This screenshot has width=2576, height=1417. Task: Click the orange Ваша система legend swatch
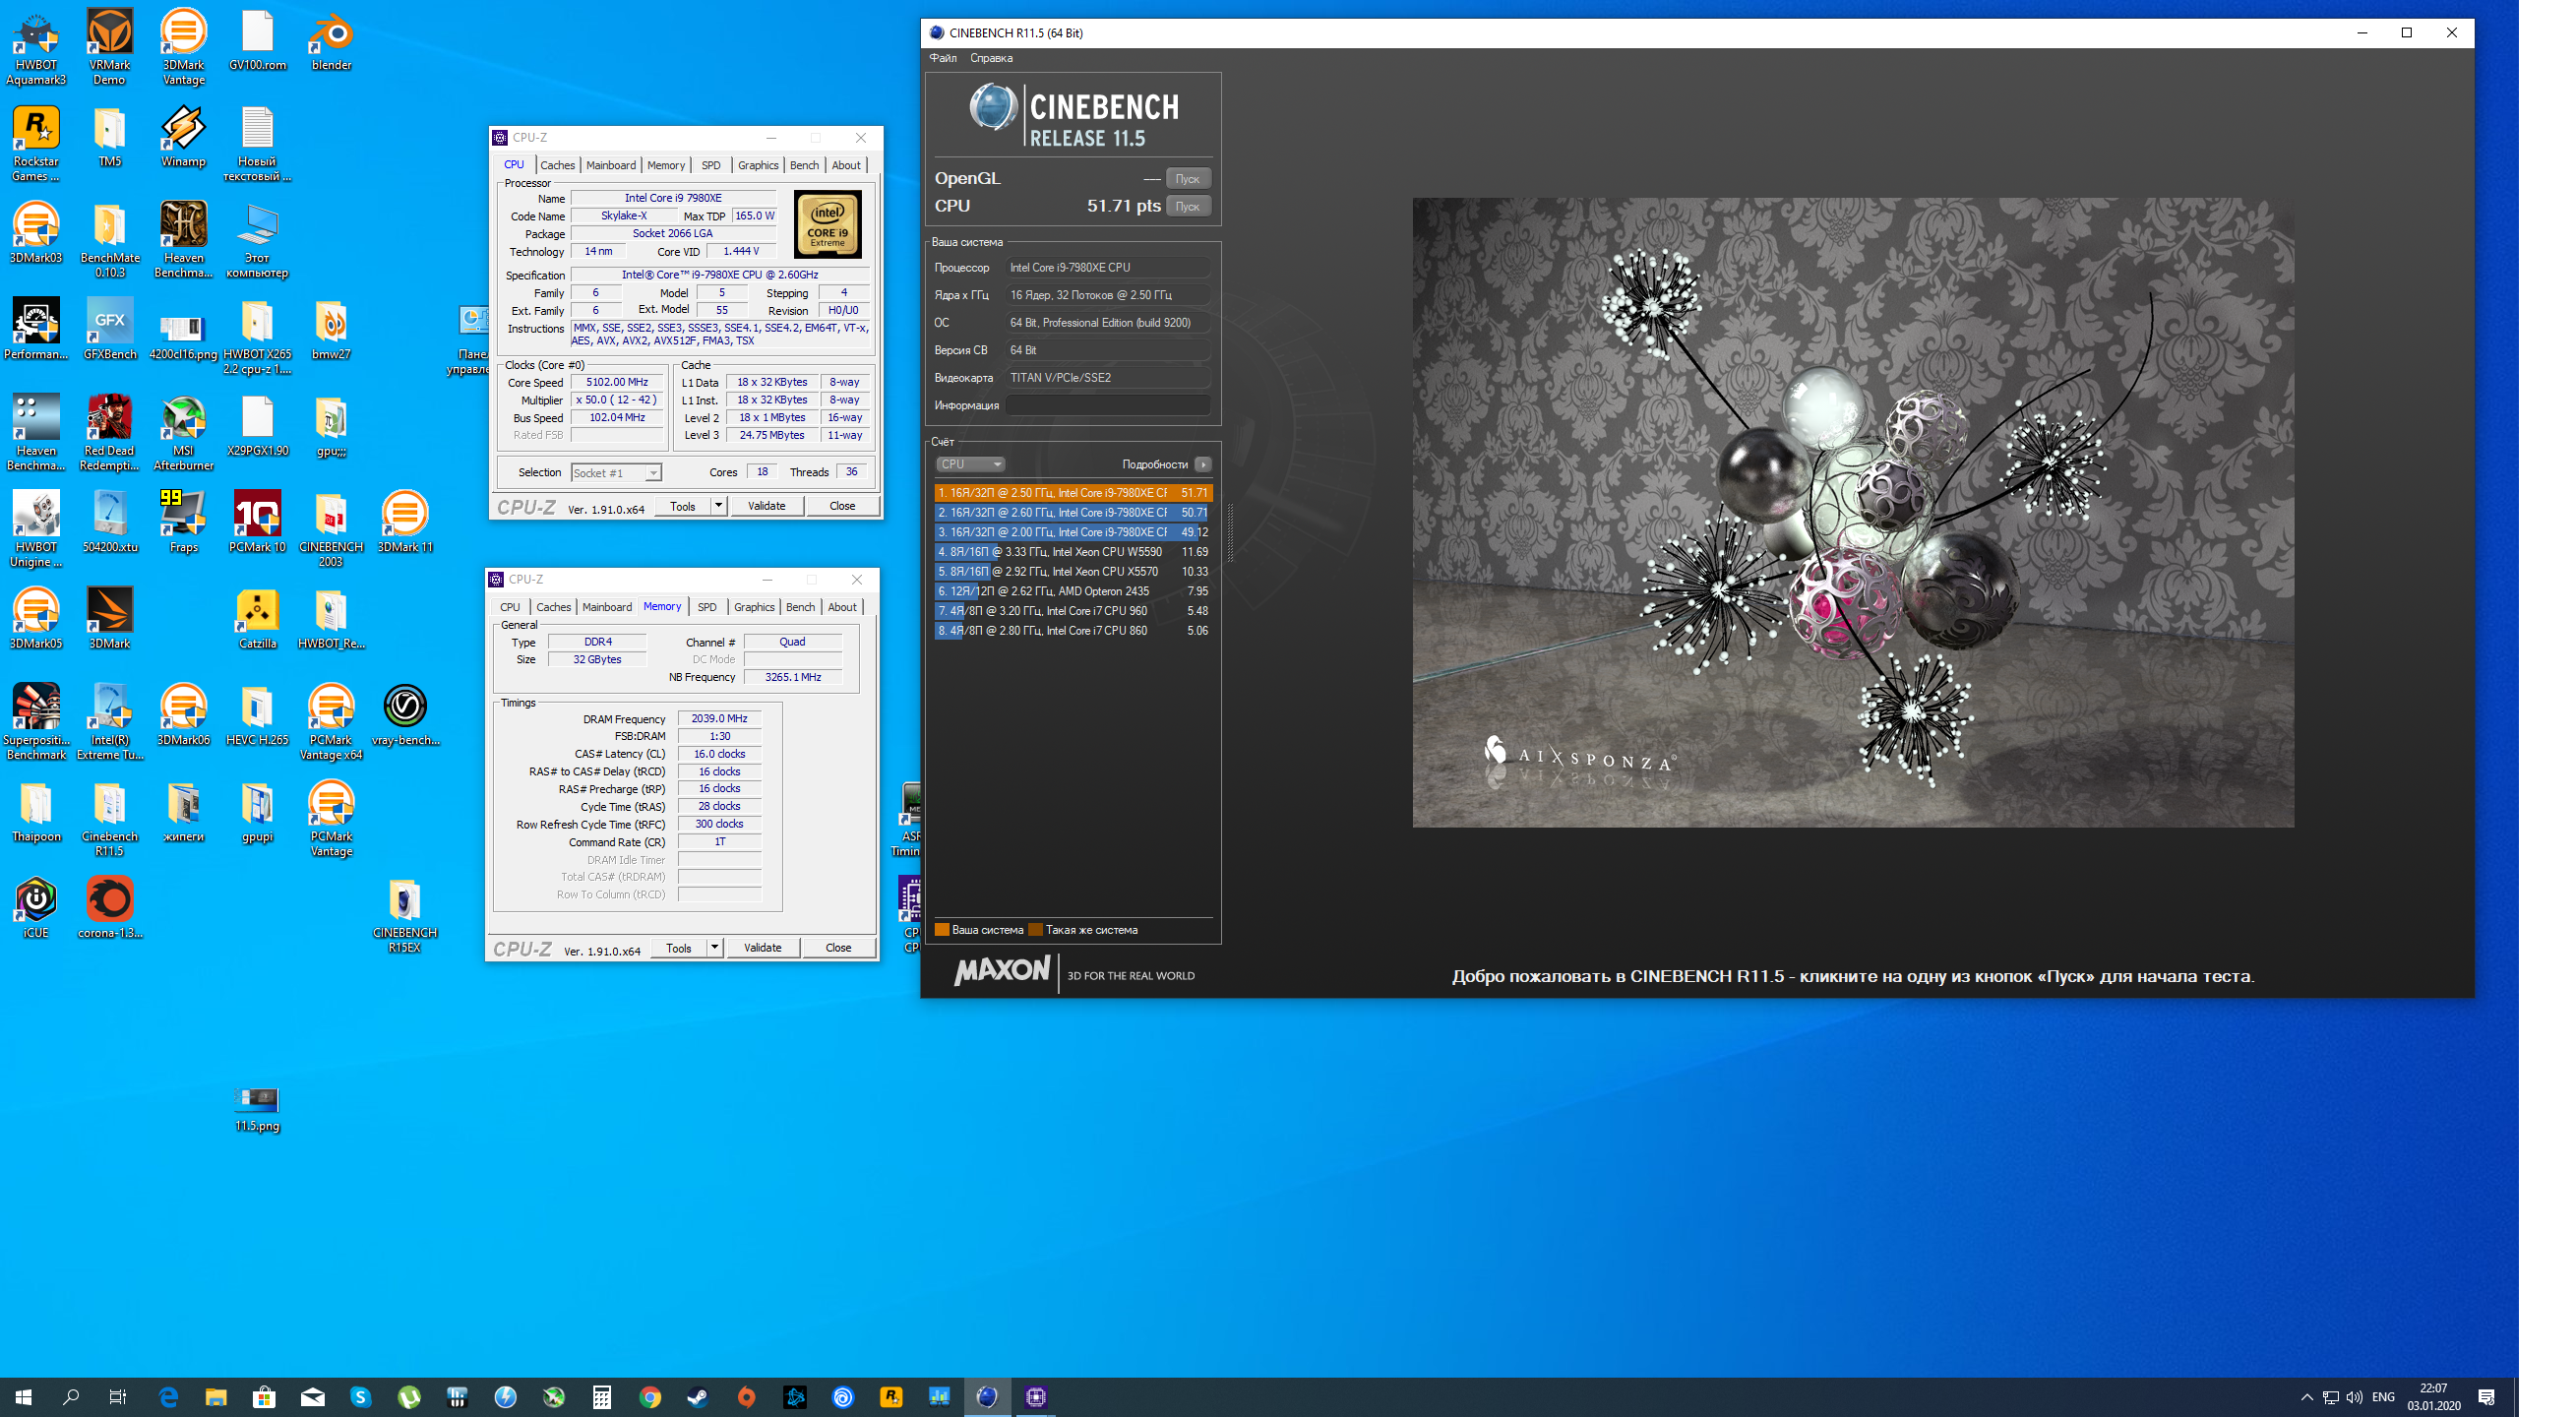(941, 930)
